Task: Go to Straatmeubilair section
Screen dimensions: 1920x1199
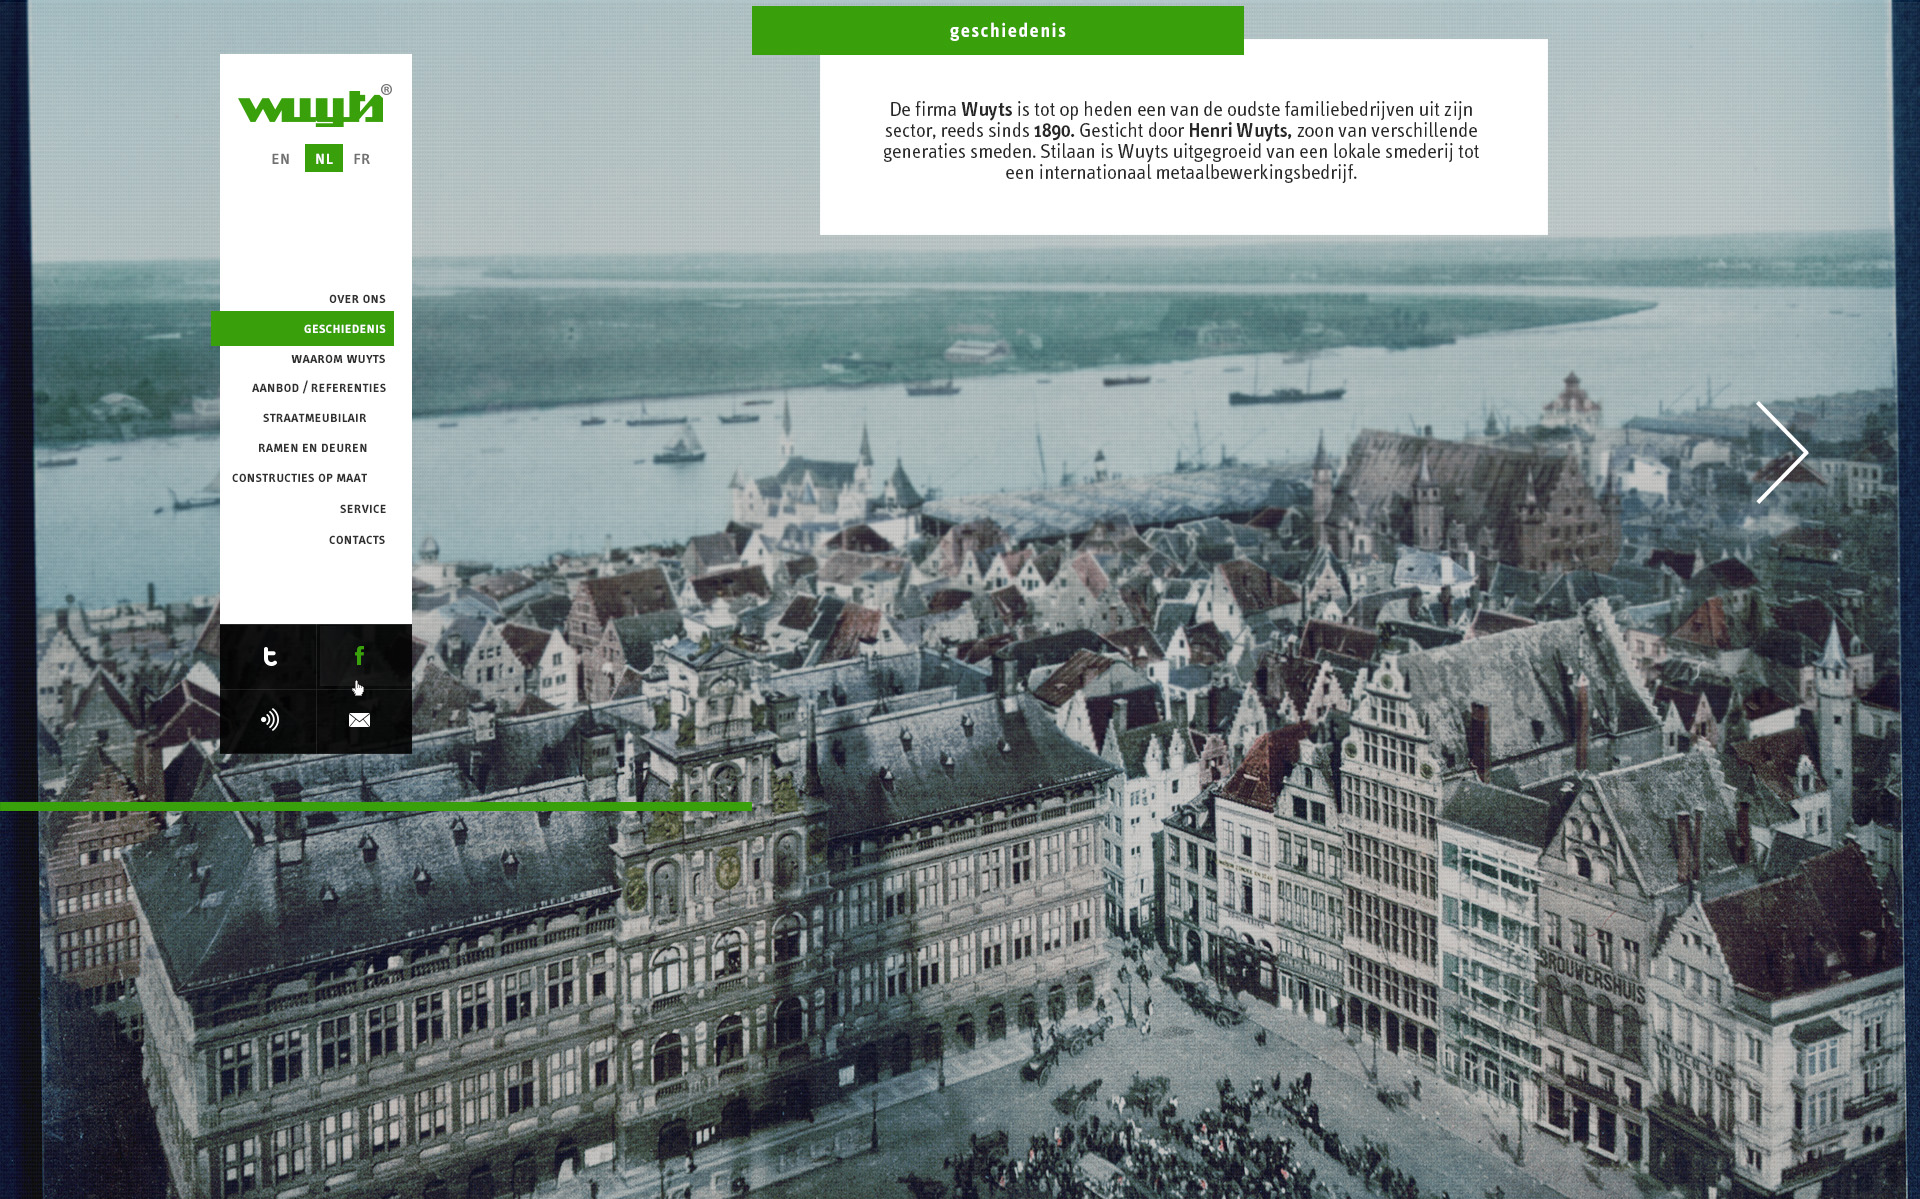Action: coord(314,418)
